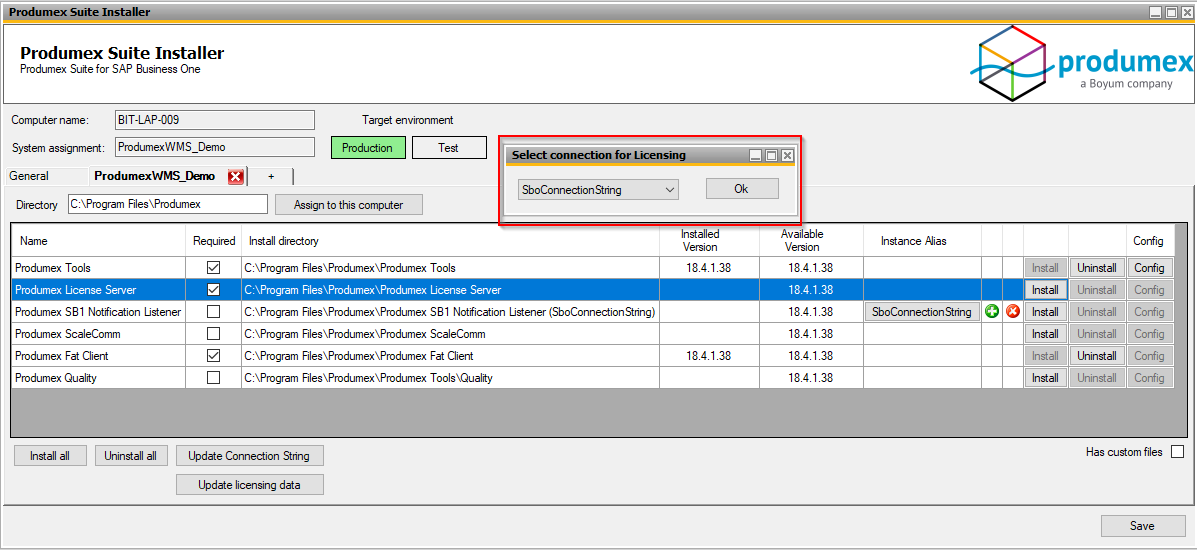Toggle Required checkbox for Produmex Fat Client
Image resolution: width=1197 pixels, height=550 pixels.
214,356
